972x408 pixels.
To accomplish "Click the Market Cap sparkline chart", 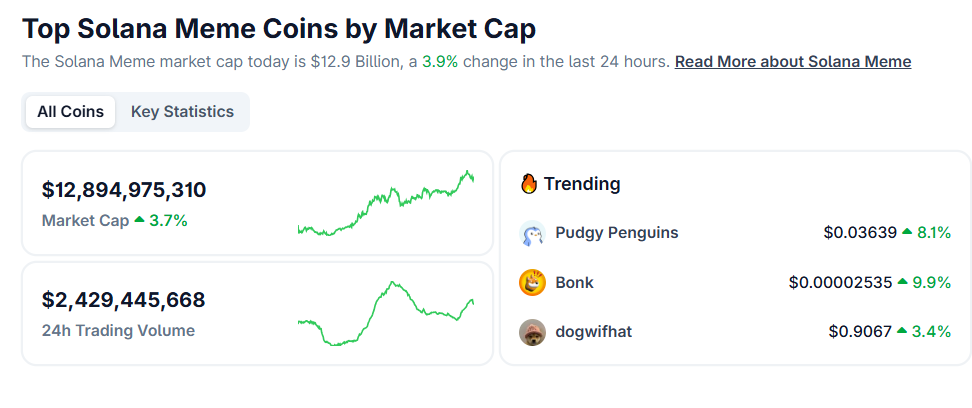I will pyautogui.click(x=386, y=204).
